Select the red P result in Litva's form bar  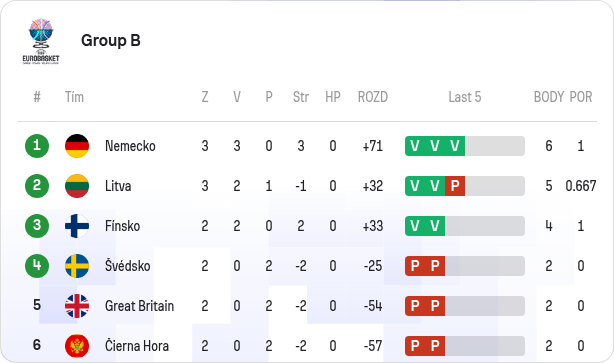click(455, 186)
